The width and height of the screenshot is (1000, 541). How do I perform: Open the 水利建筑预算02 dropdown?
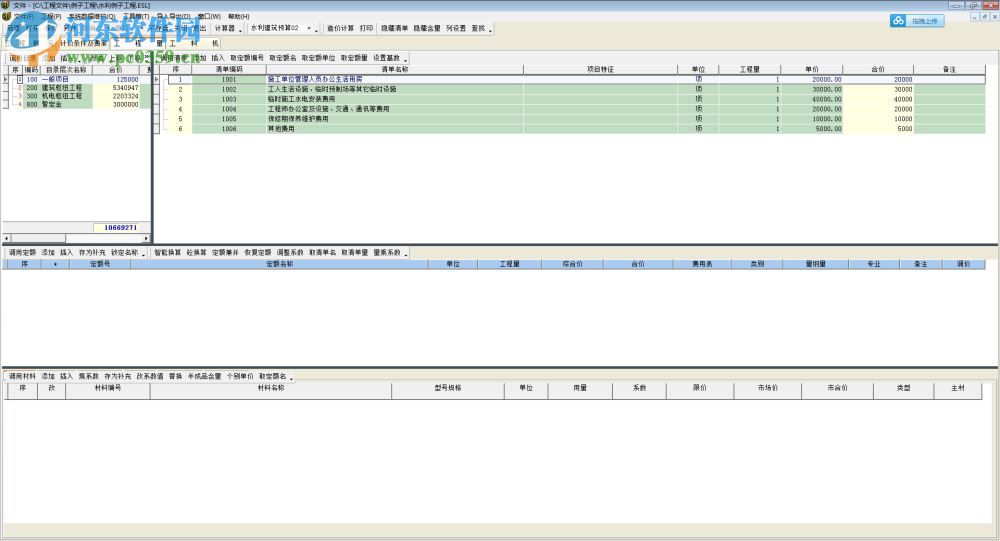(280, 29)
